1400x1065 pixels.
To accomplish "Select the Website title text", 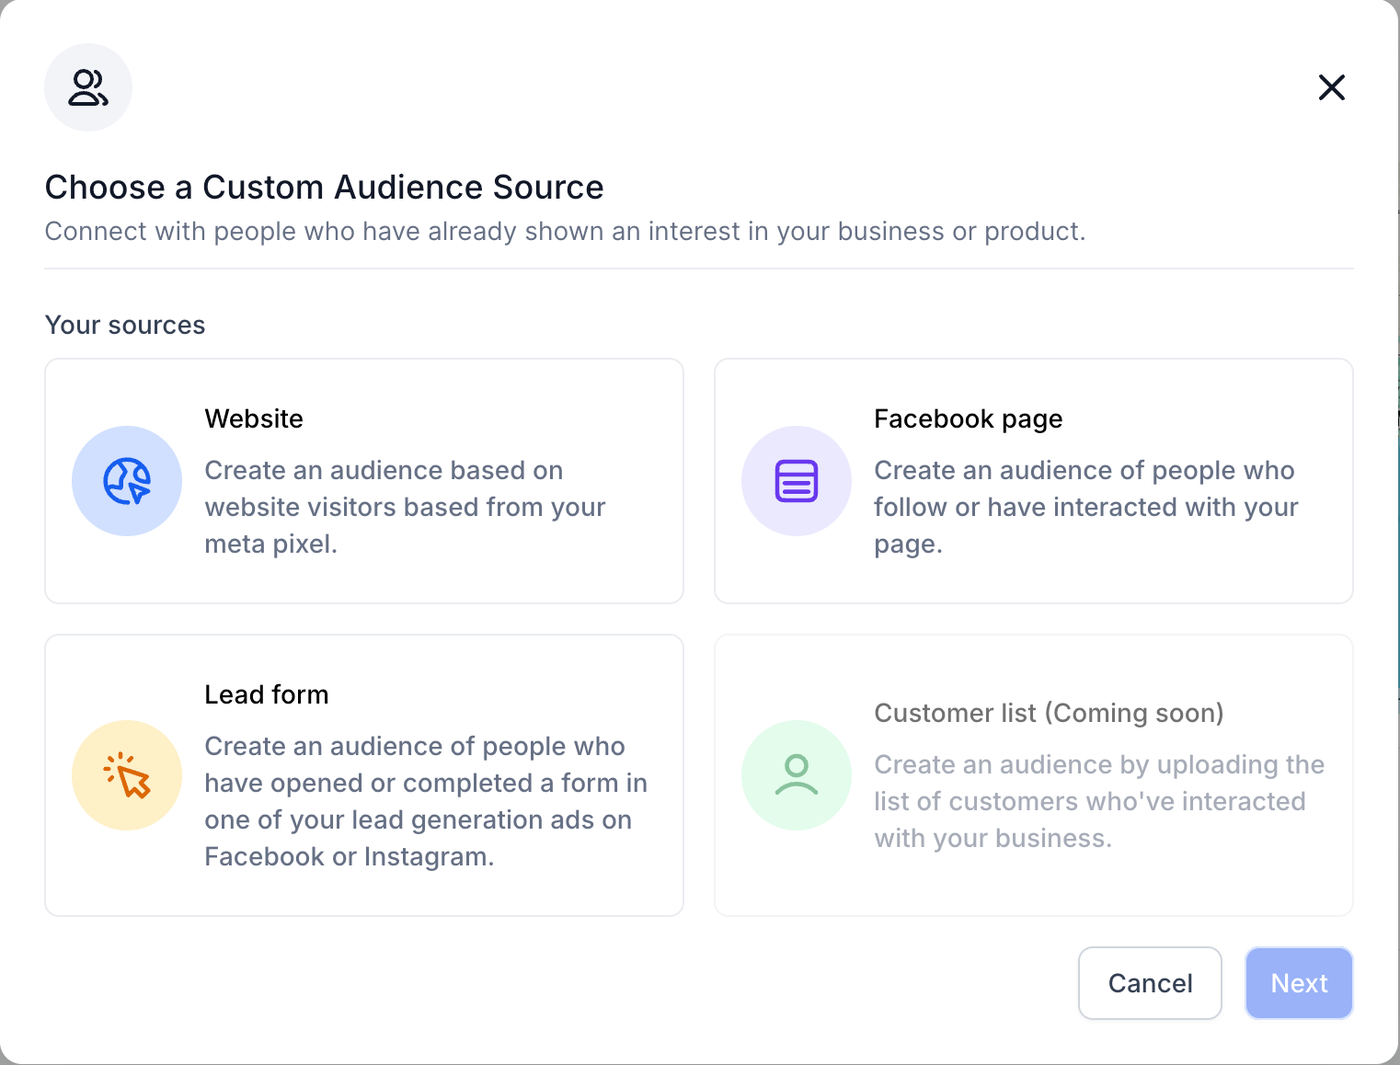I will (254, 419).
